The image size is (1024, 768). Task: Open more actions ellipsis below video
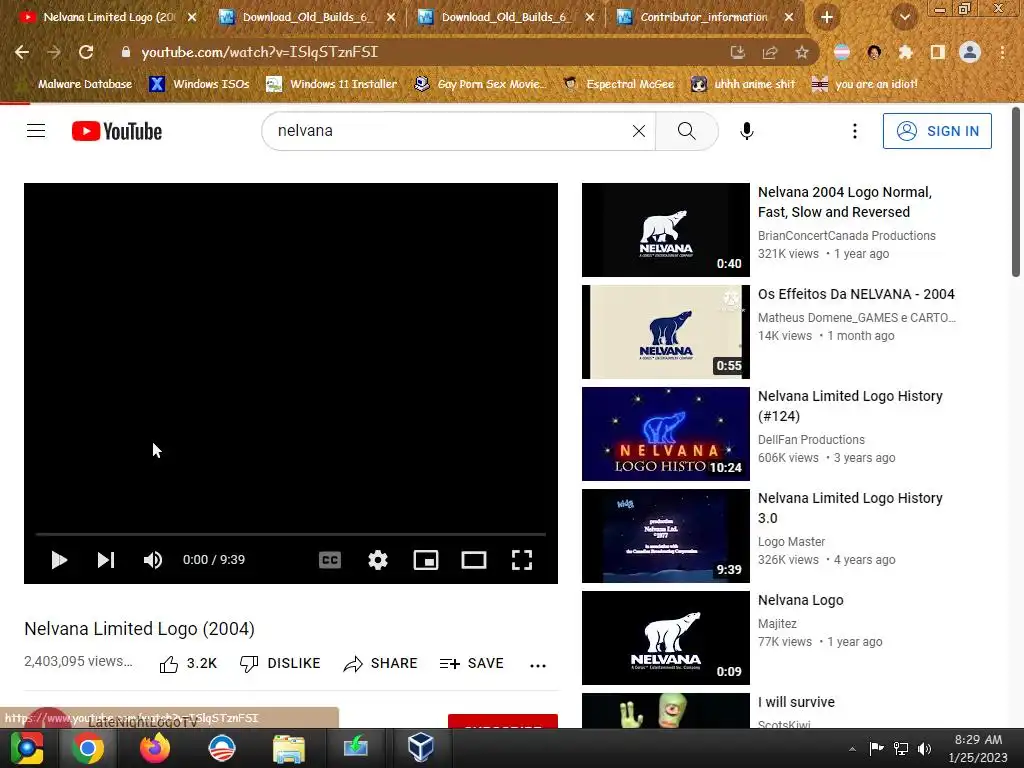click(537, 665)
